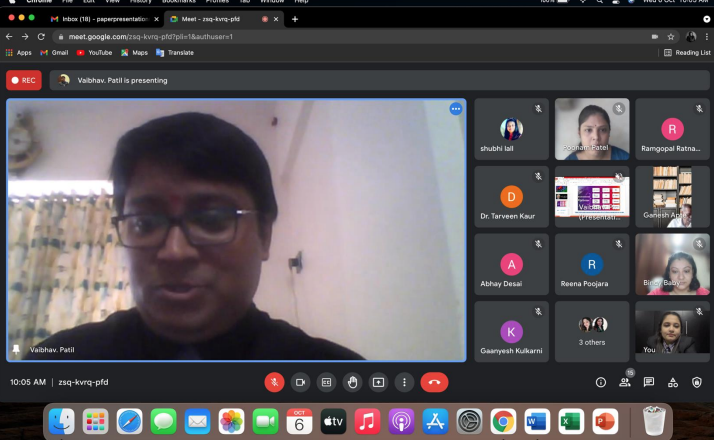
Task: Select Reena Poojara participant tile
Action: point(592,264)
